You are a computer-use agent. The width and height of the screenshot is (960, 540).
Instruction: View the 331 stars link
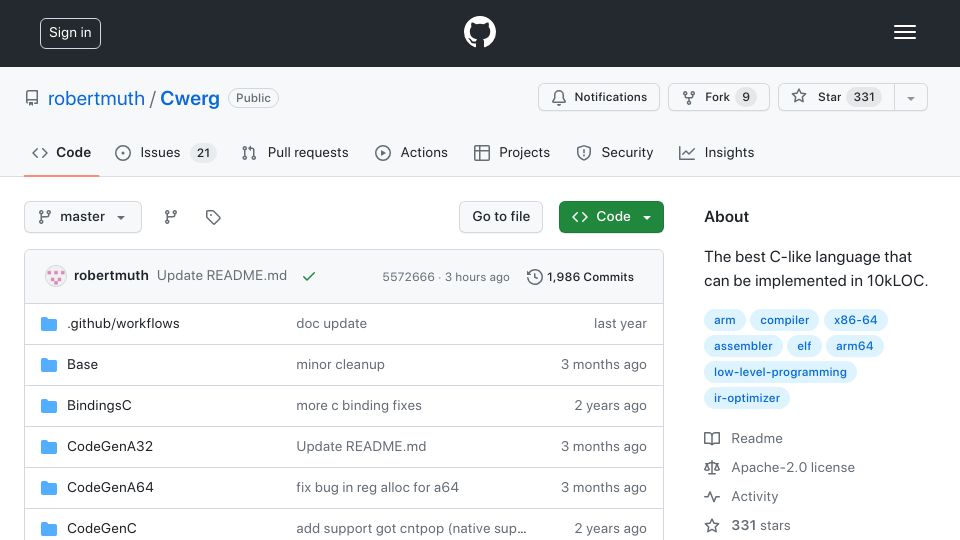[747, 525]
